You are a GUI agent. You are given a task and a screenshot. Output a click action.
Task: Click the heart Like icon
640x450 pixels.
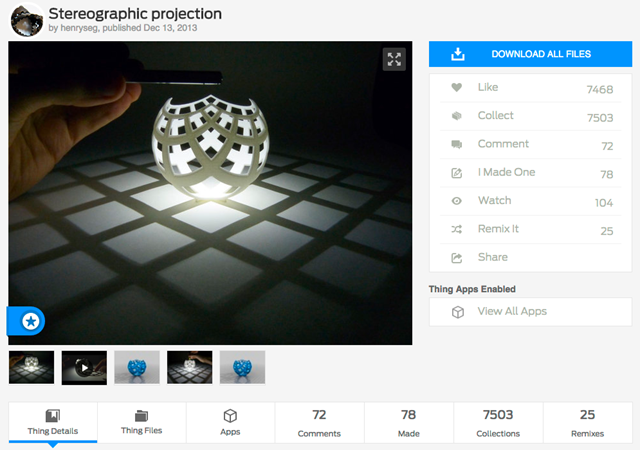(457, 87)
